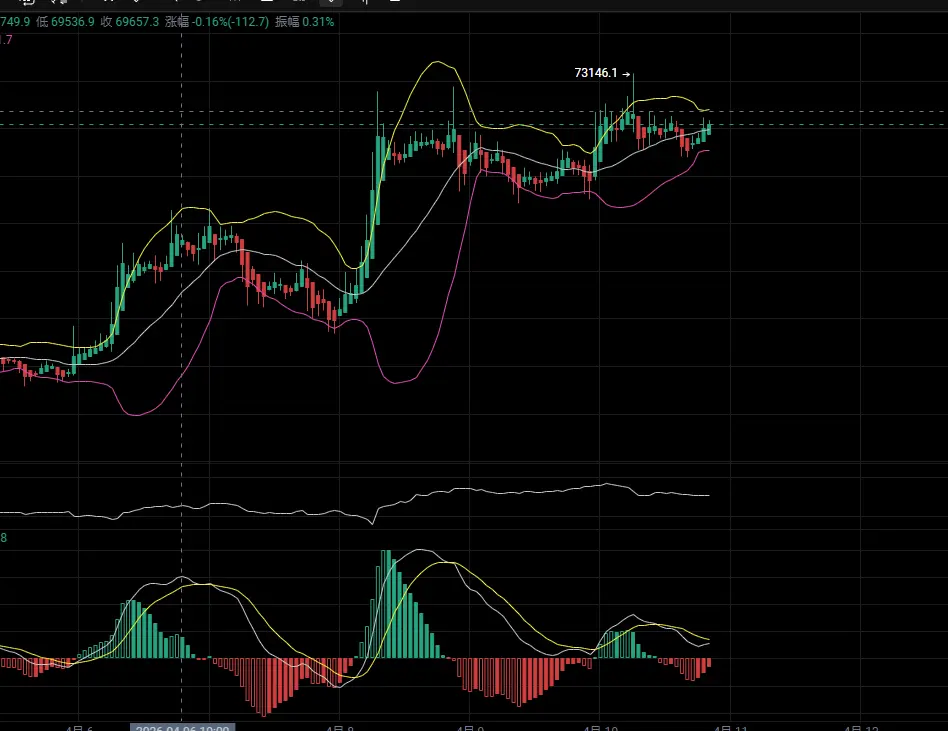Click the tallest green MACD histogram bar

tap(385, 603)
